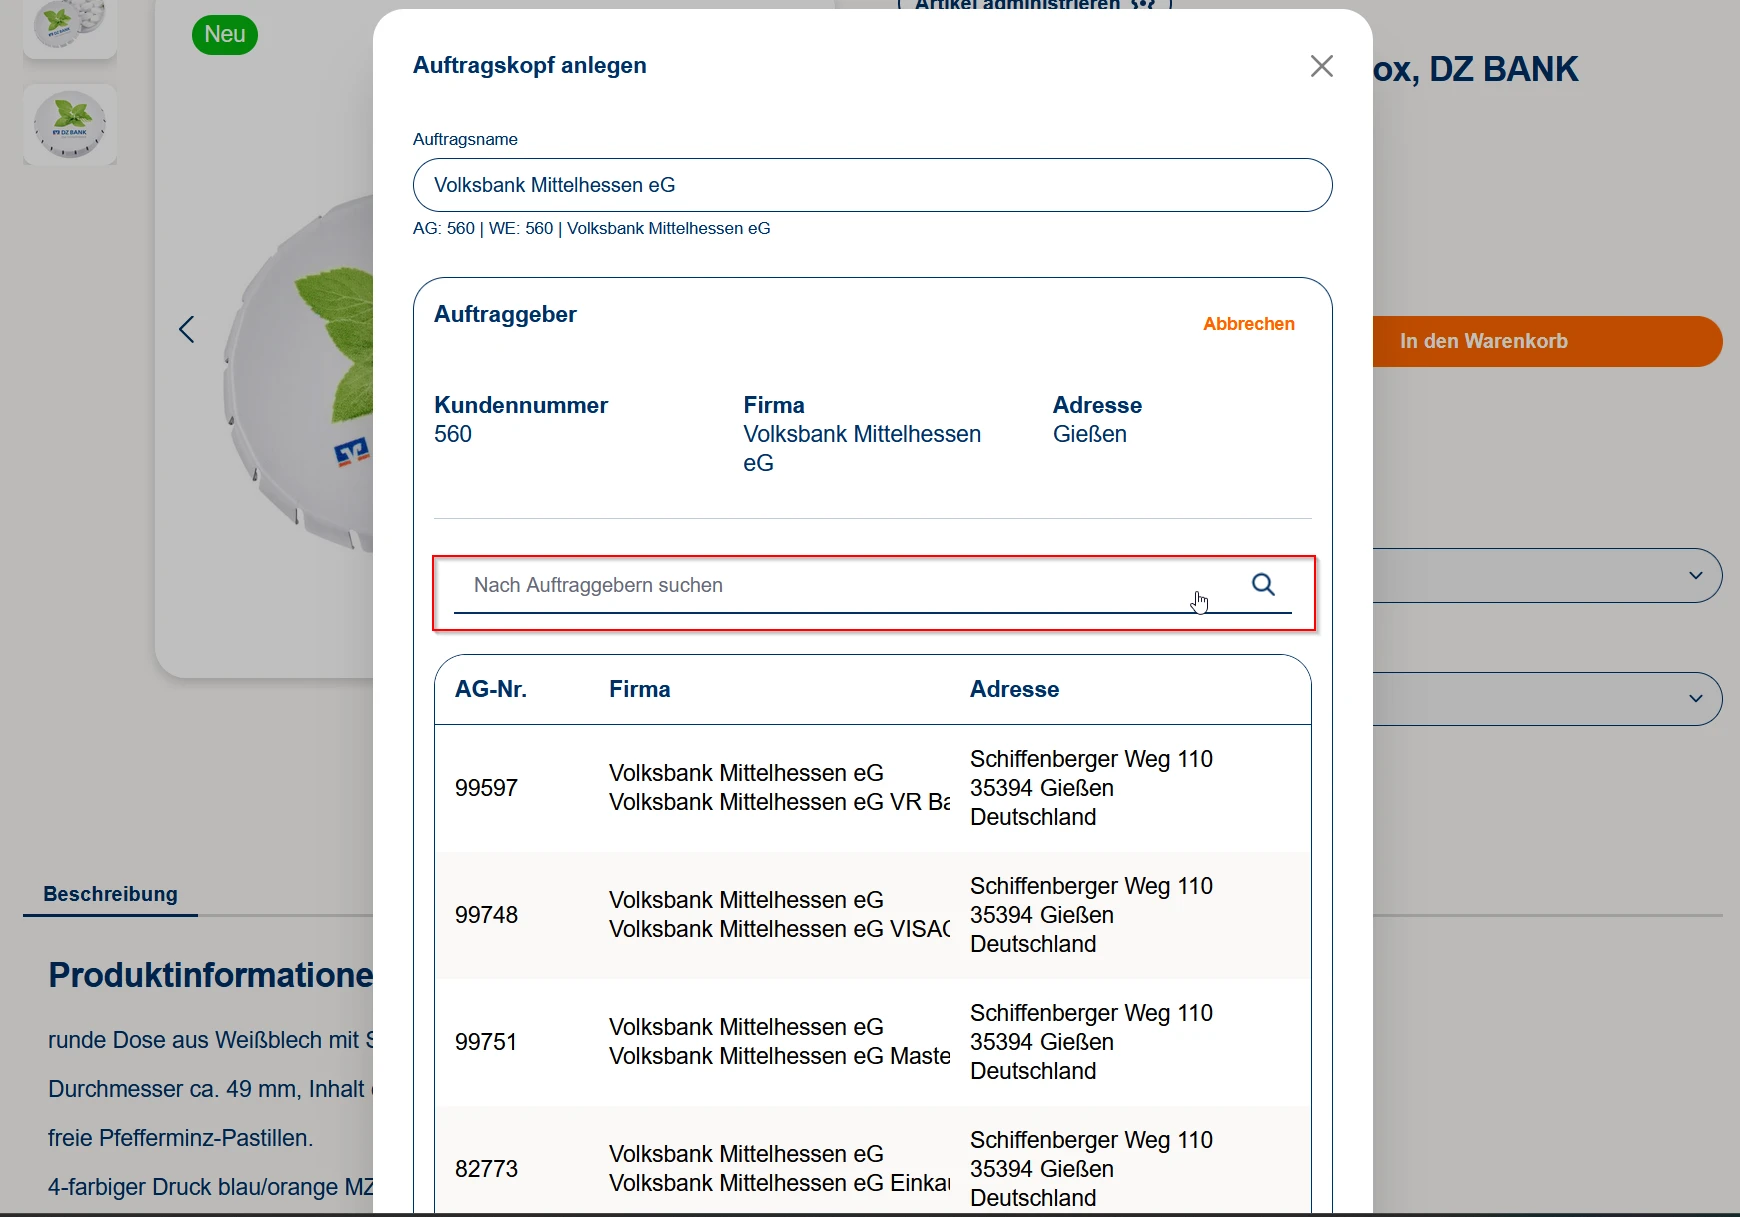Viewport: 1740px width, 1217px height.
Task: Select customer row with AG-Nr. 99597
Action: pyautogui.click(x=871, y=788)
